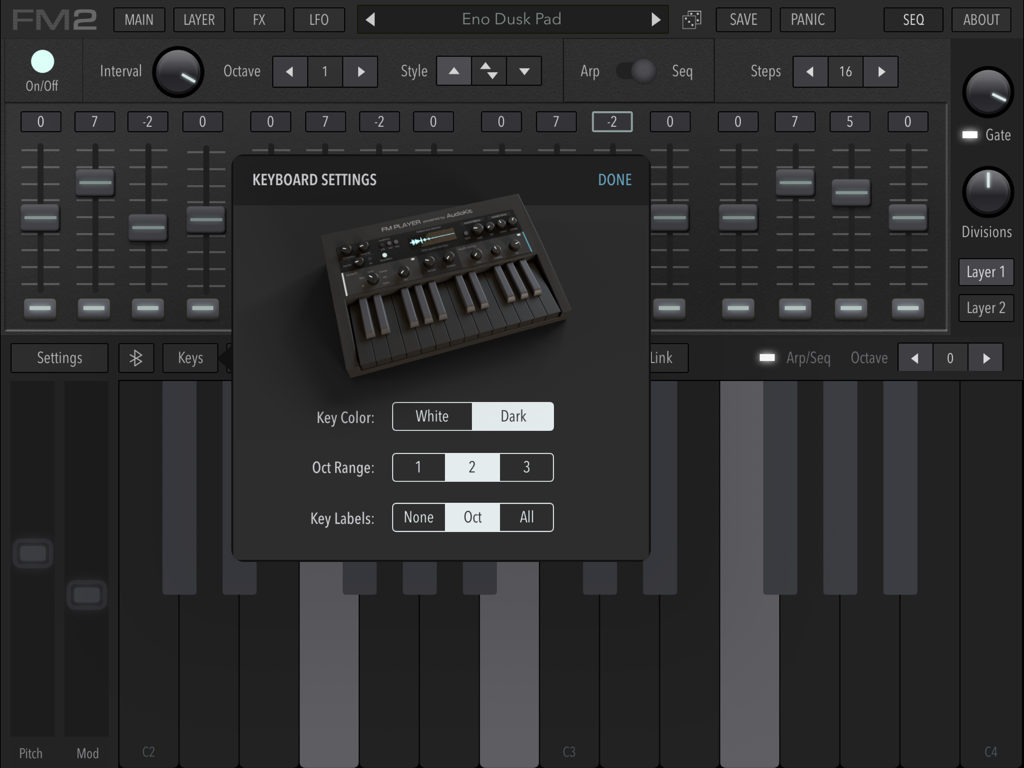This screenshot has height=768, width=1024.
Task: Click the next preset arrow
Action: [655, 18]
